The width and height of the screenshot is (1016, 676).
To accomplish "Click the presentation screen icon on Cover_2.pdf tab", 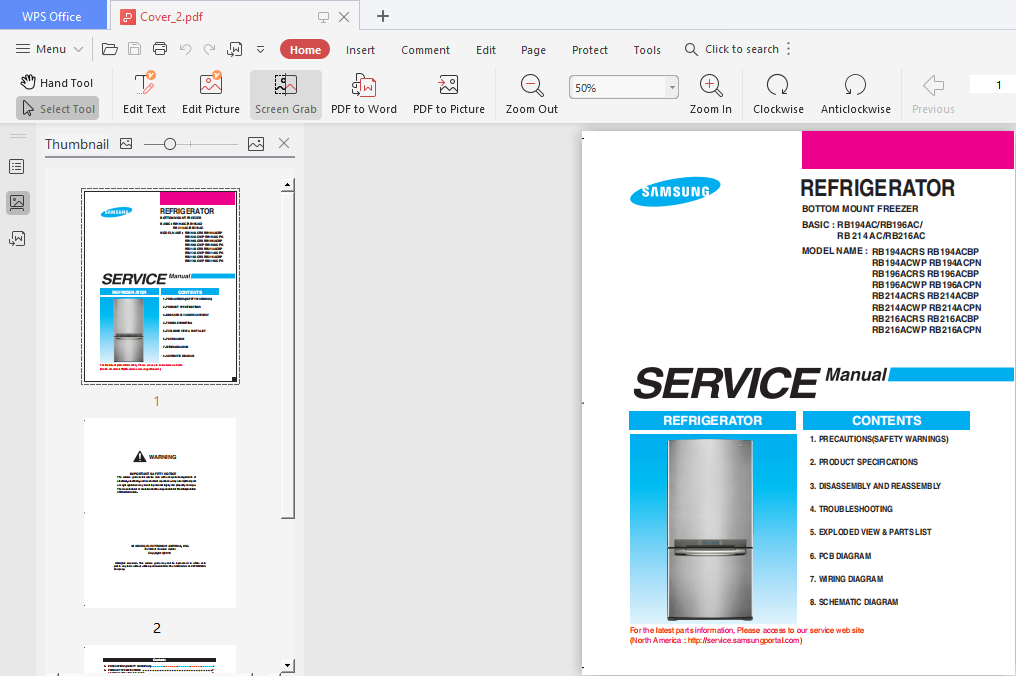I will point(323,17).
